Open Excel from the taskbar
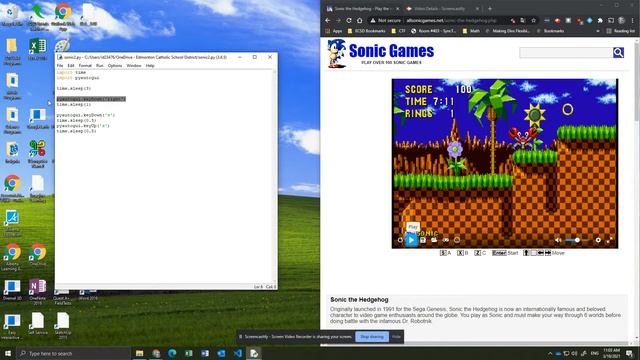This screenshot has height=360, width=640. coord(189,353)
